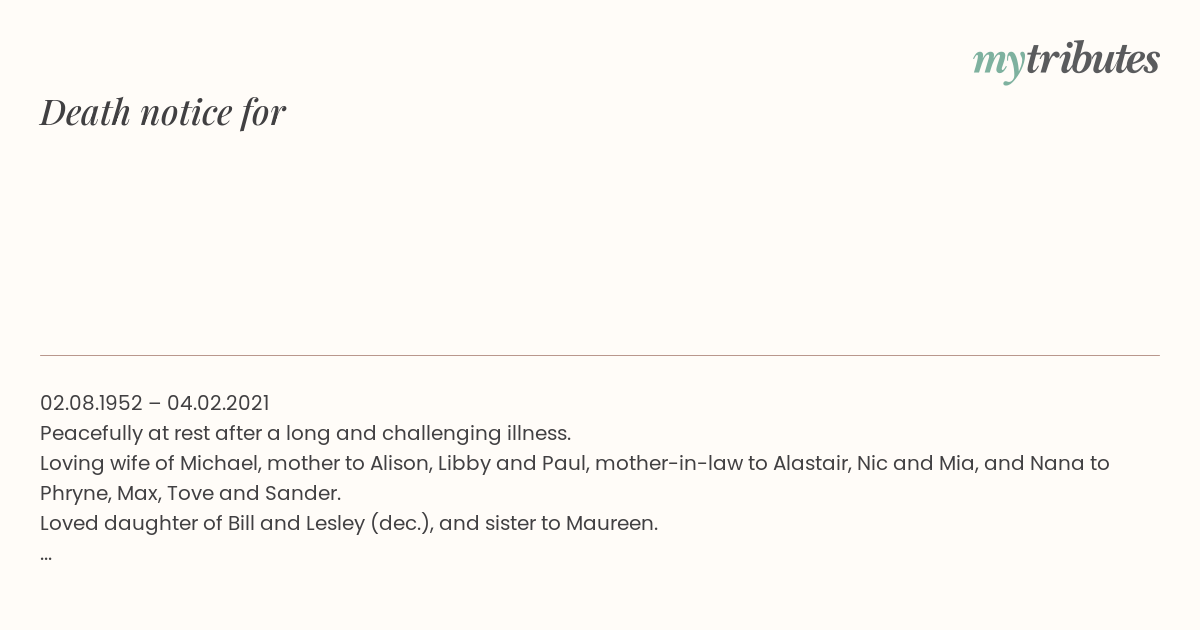Click the "(dec.)" abbreviation
This screenshot has height=630, width=1200.
[x=402, y=523]
